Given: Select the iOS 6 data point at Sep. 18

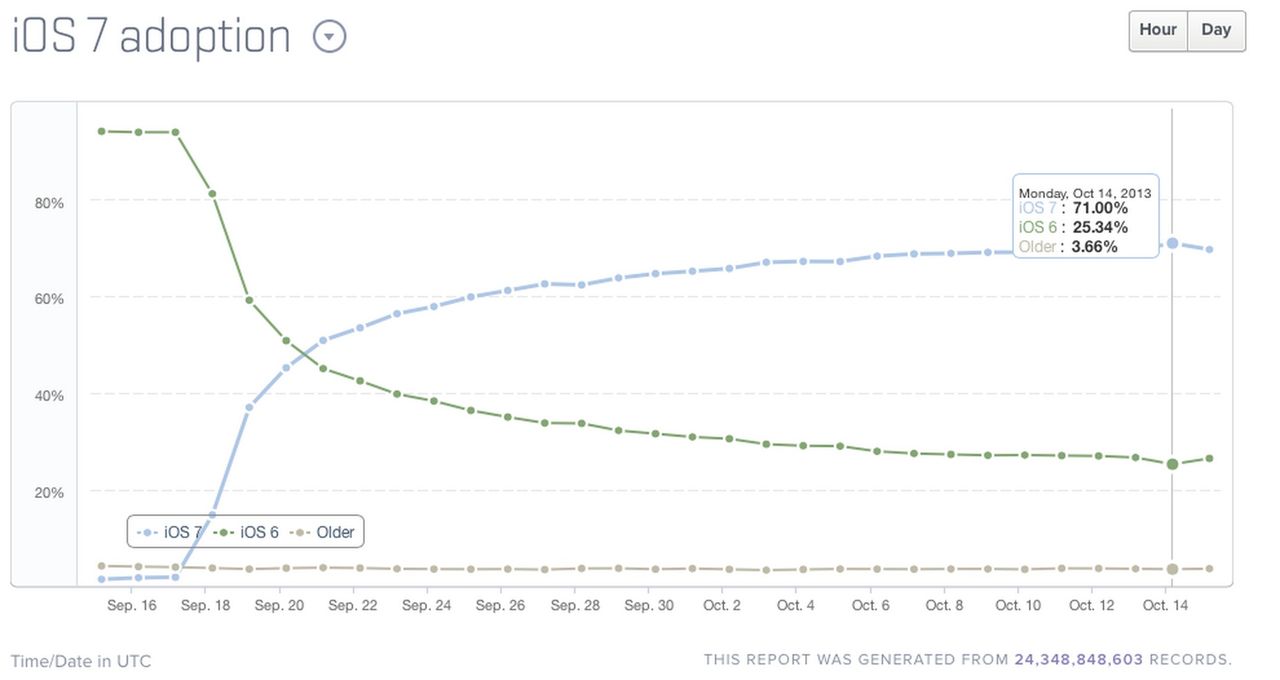Looking at the screenshot, I should point(212,193).
